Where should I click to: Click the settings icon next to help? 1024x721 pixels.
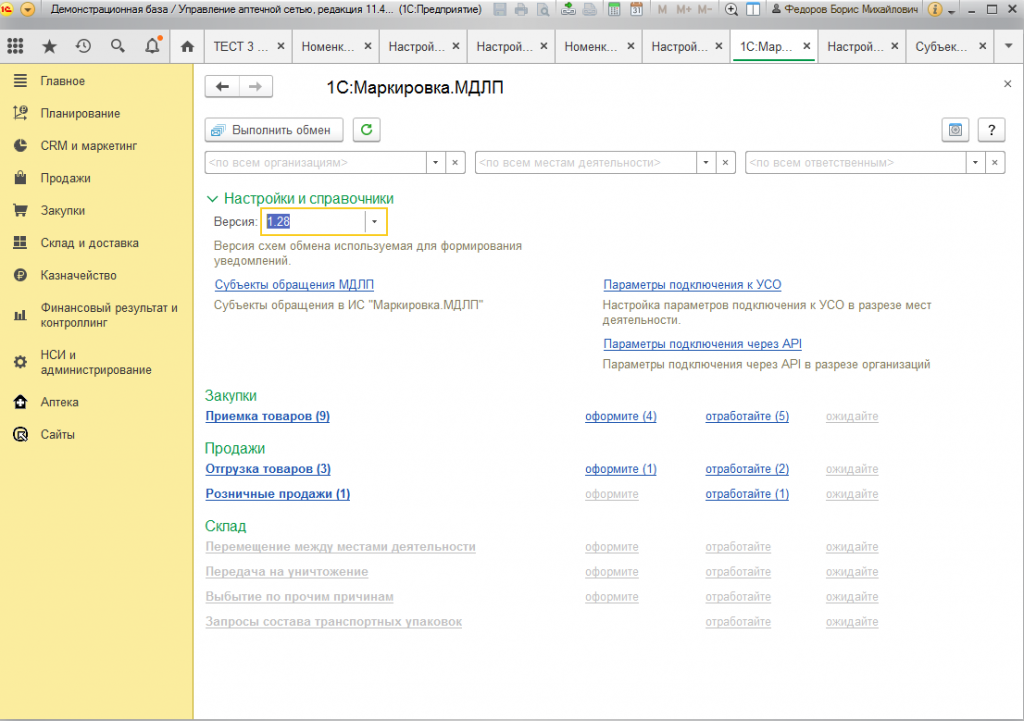(x=955, y=130)
